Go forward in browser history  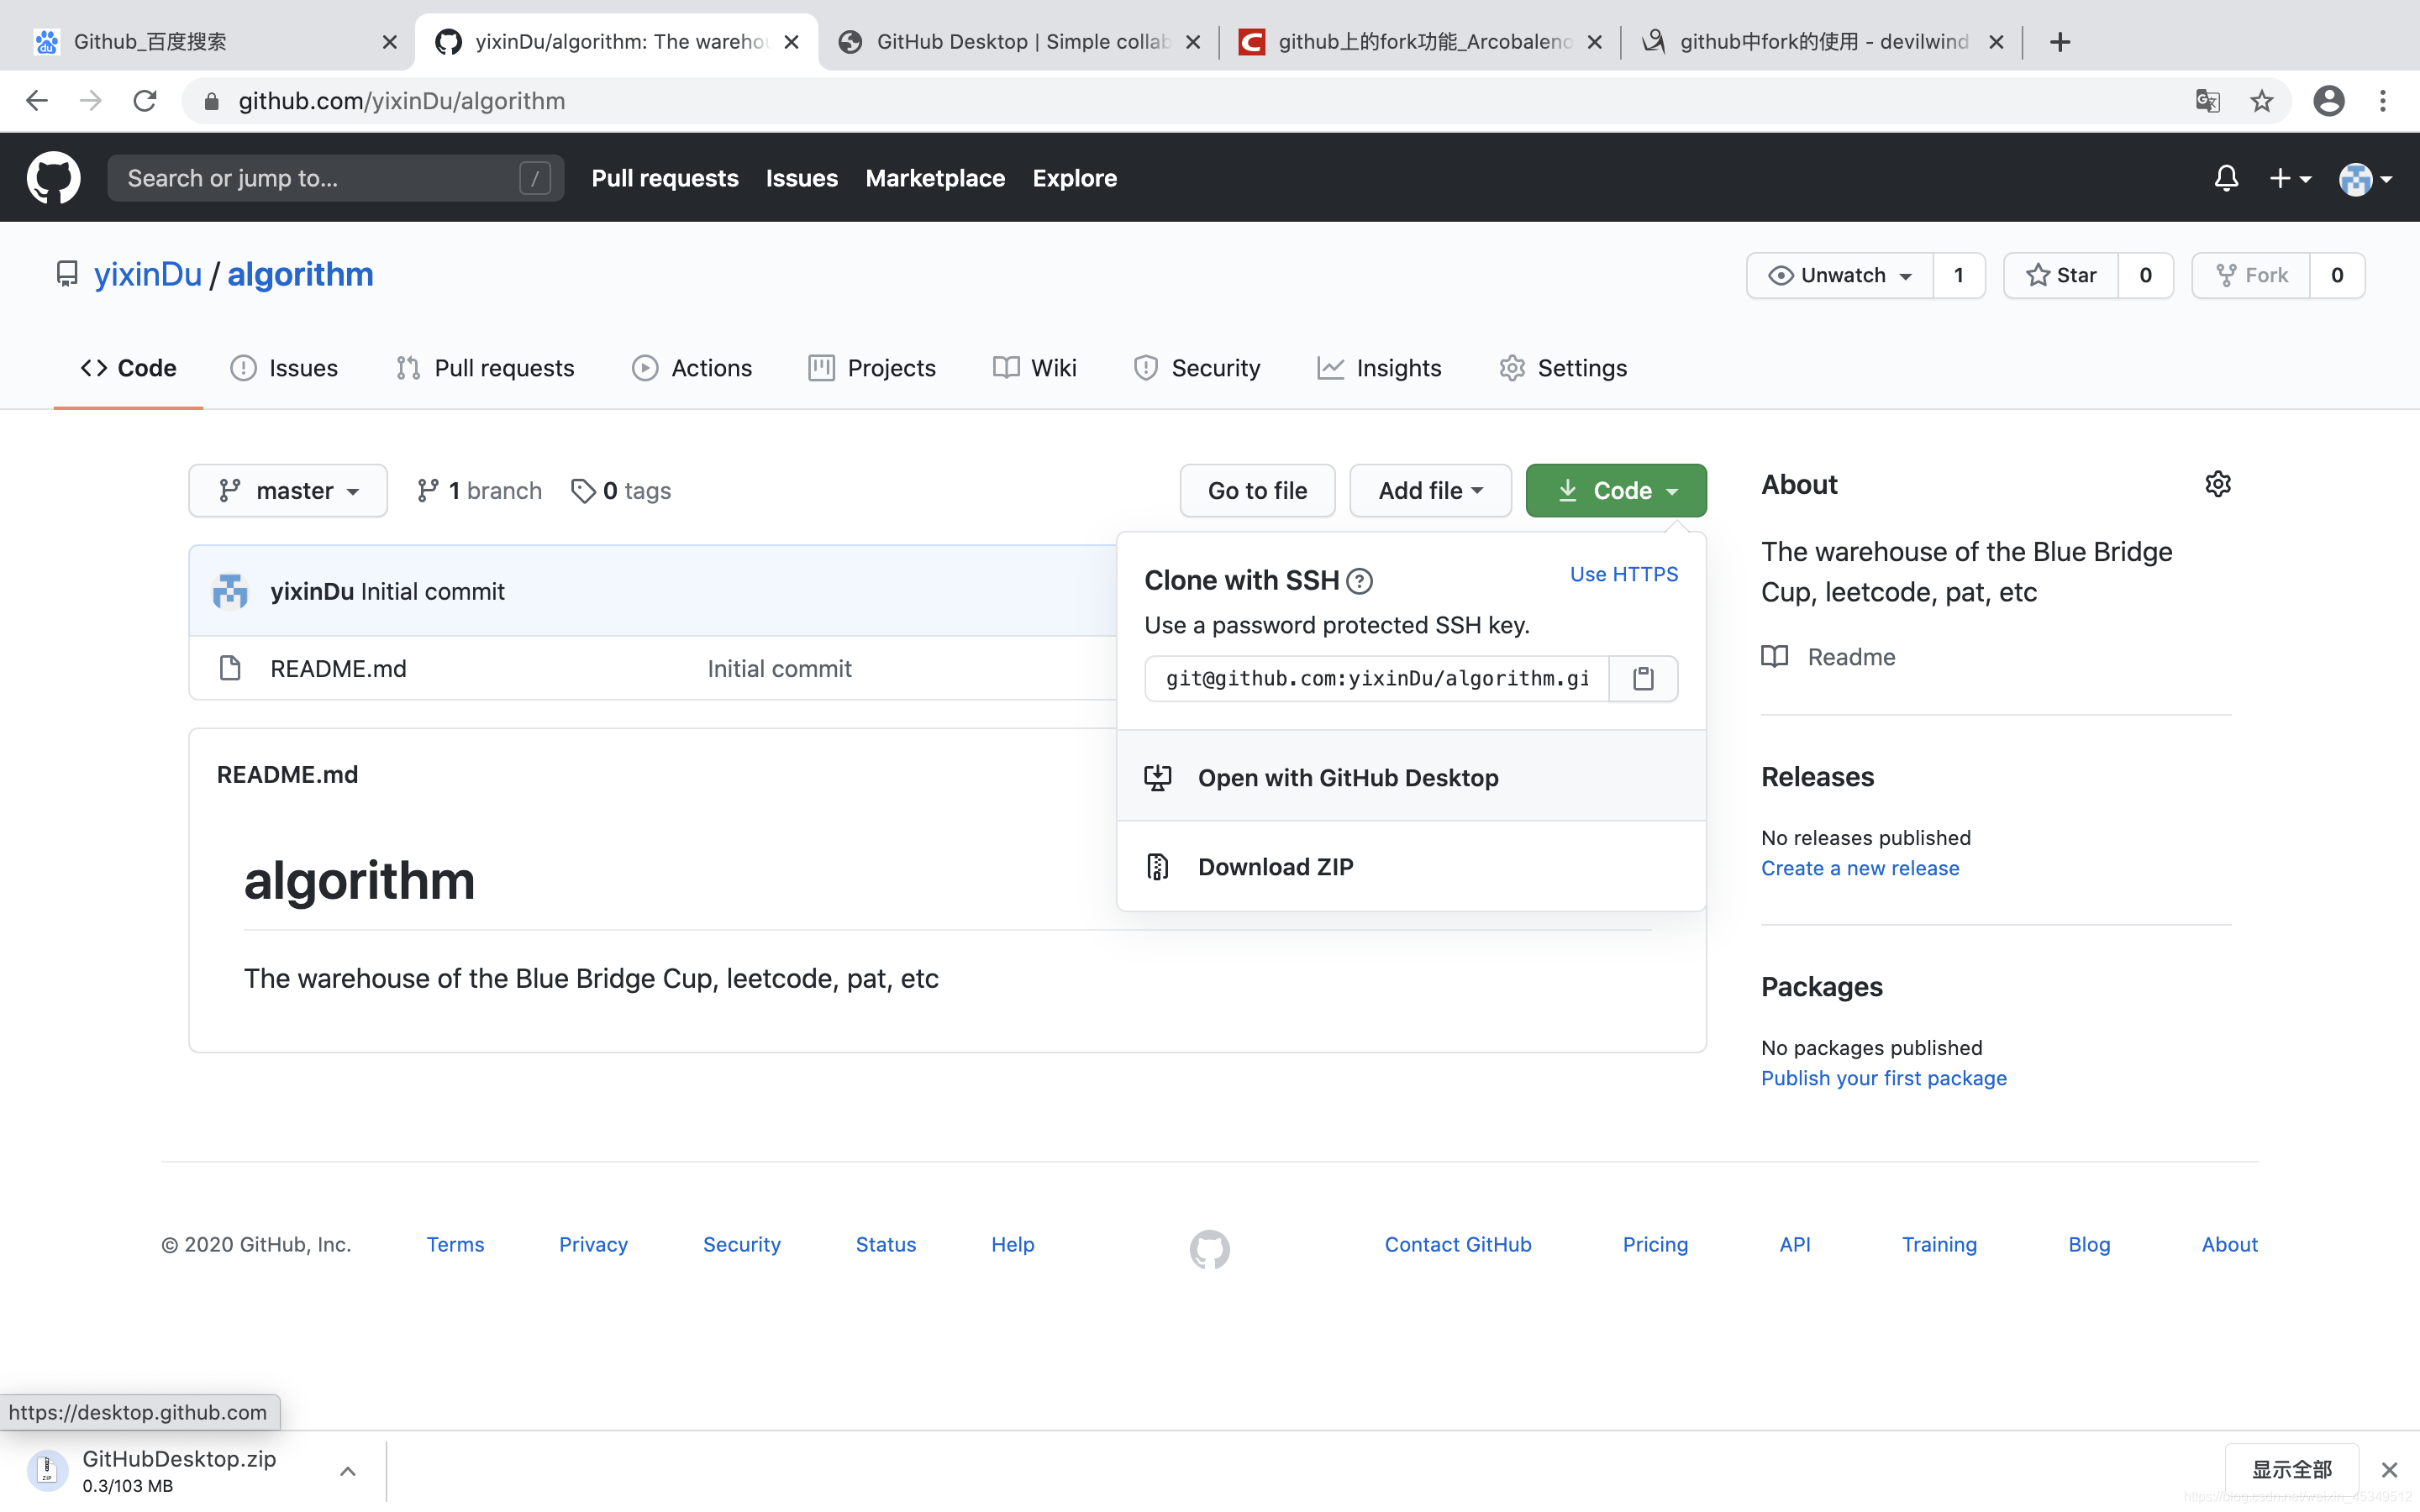[91, 101]
